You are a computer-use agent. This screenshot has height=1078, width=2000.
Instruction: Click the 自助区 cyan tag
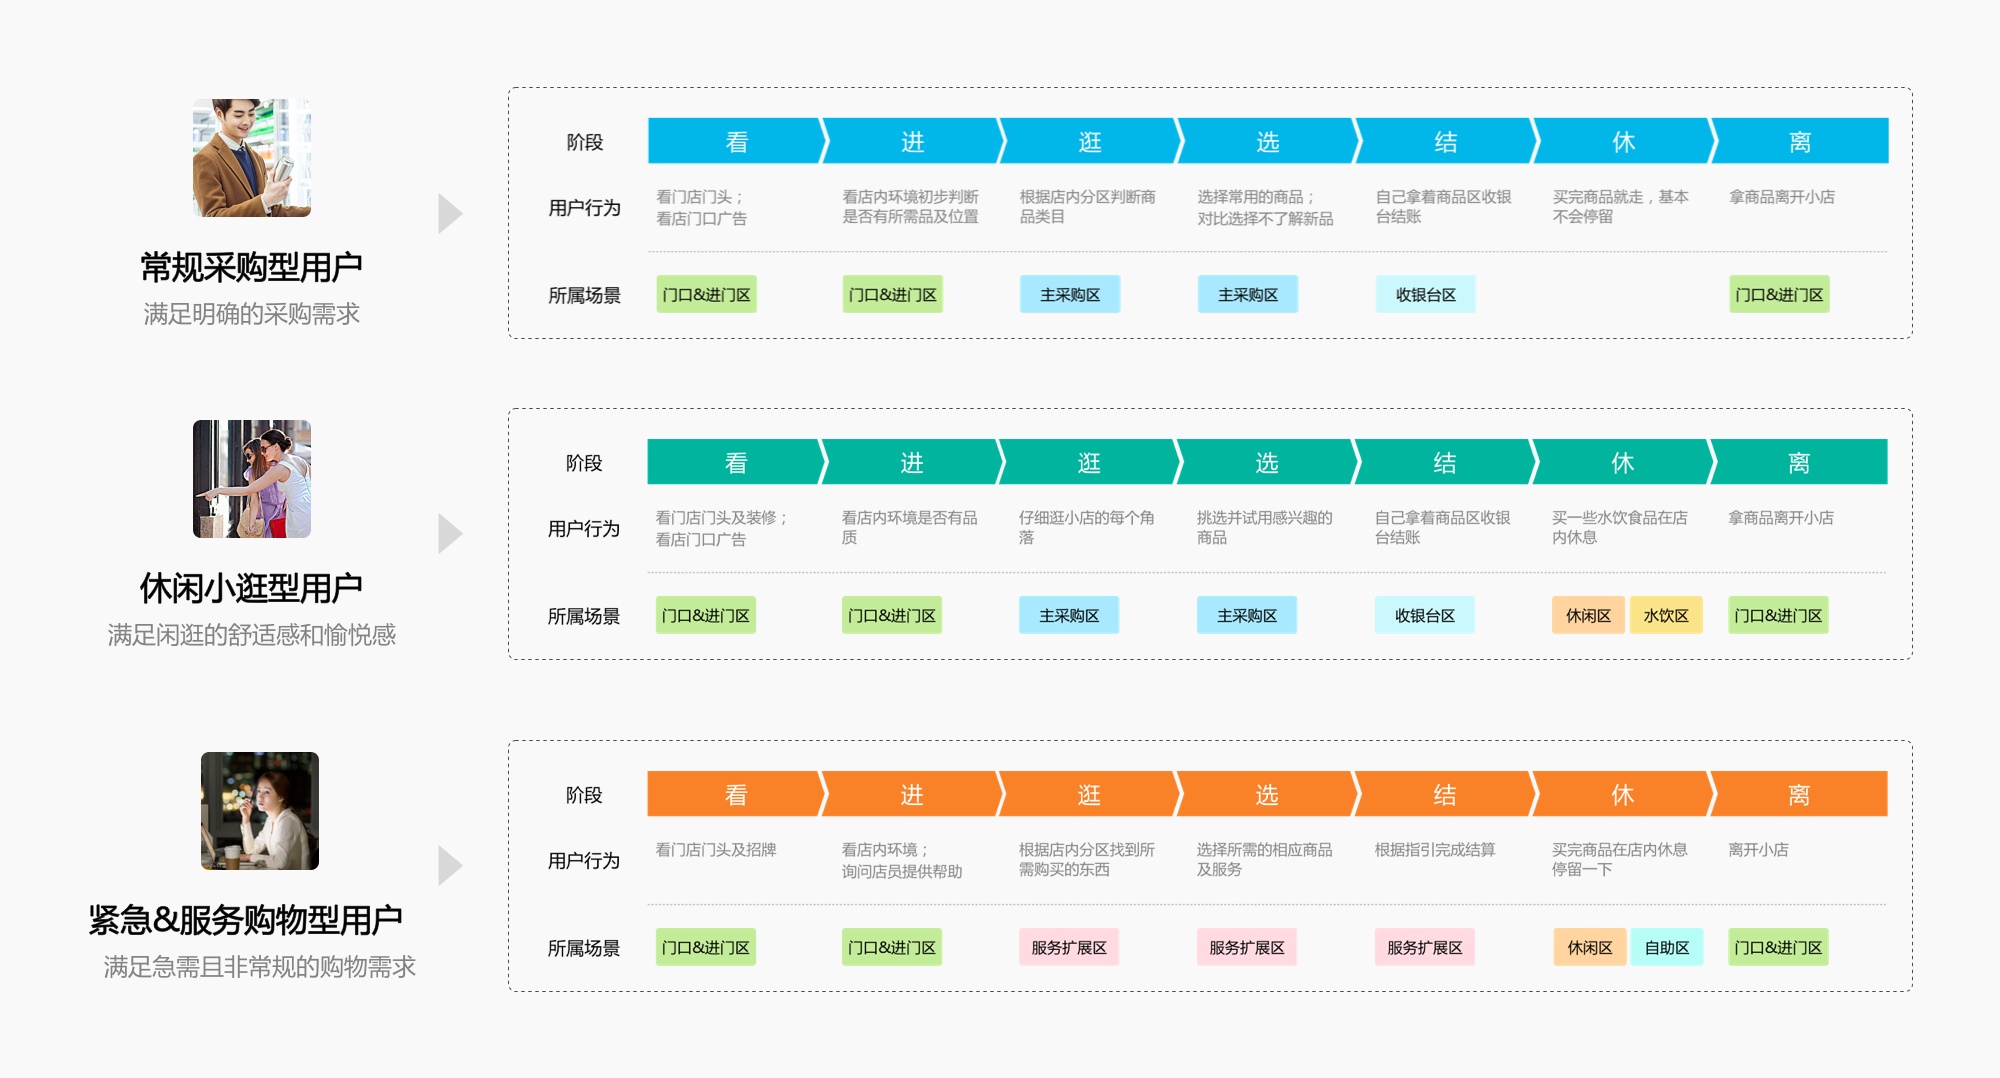[x=1667, y=948]
